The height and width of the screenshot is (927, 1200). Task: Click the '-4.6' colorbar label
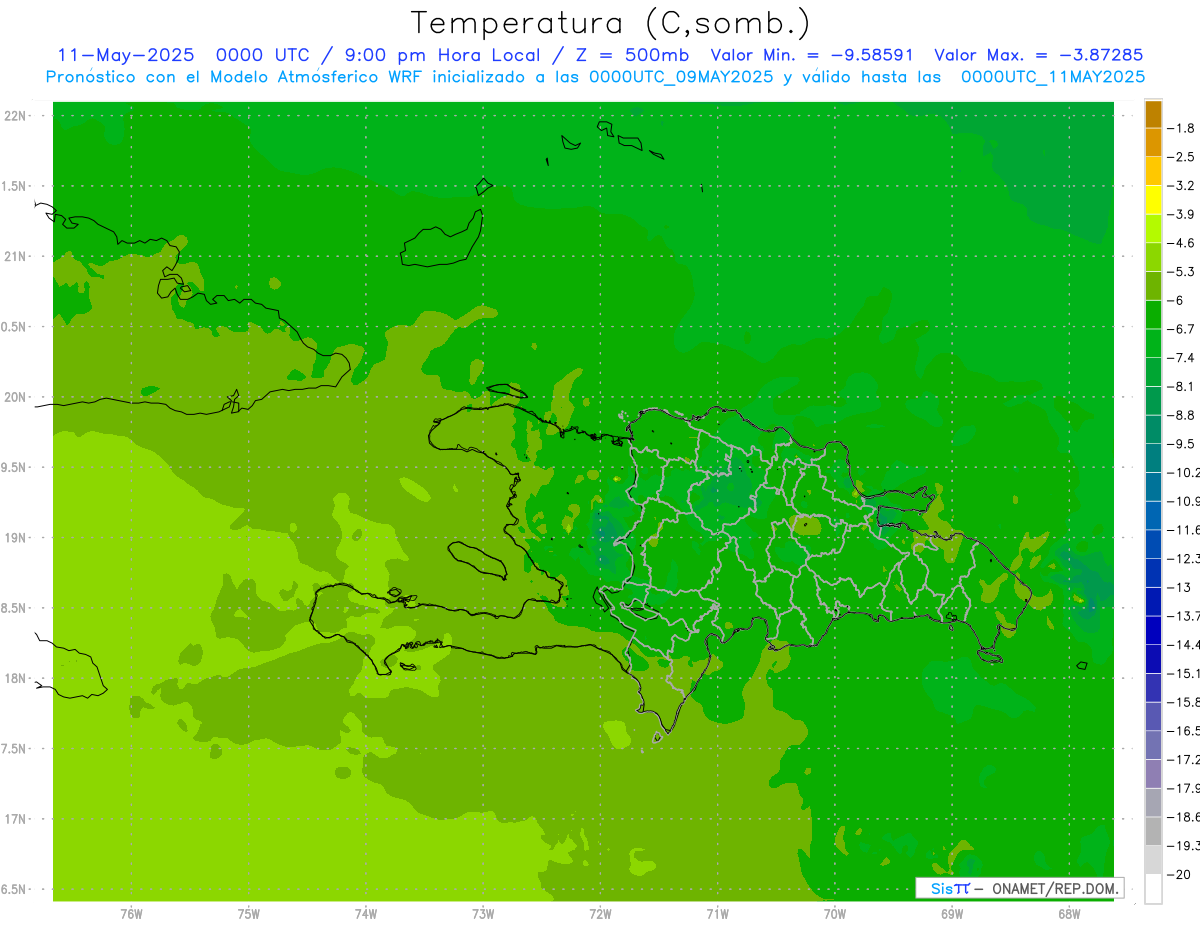pos(1182,243)
